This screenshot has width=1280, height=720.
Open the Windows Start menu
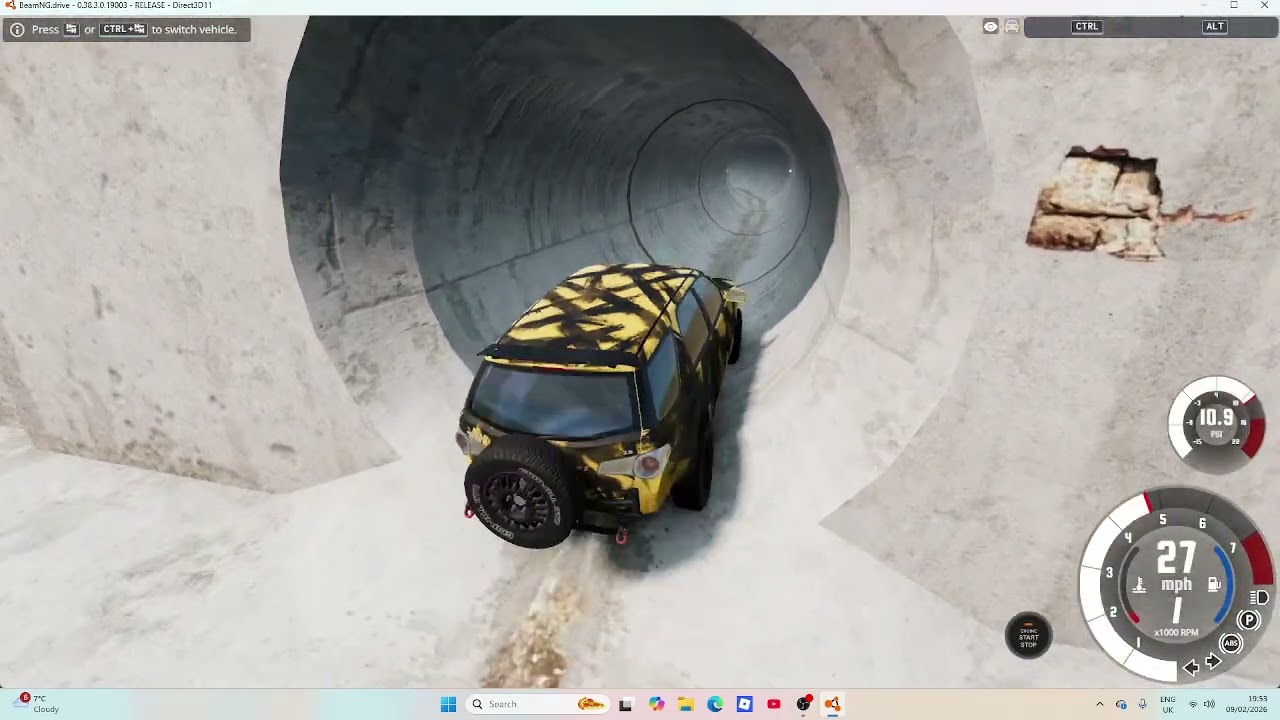(448, 704)
